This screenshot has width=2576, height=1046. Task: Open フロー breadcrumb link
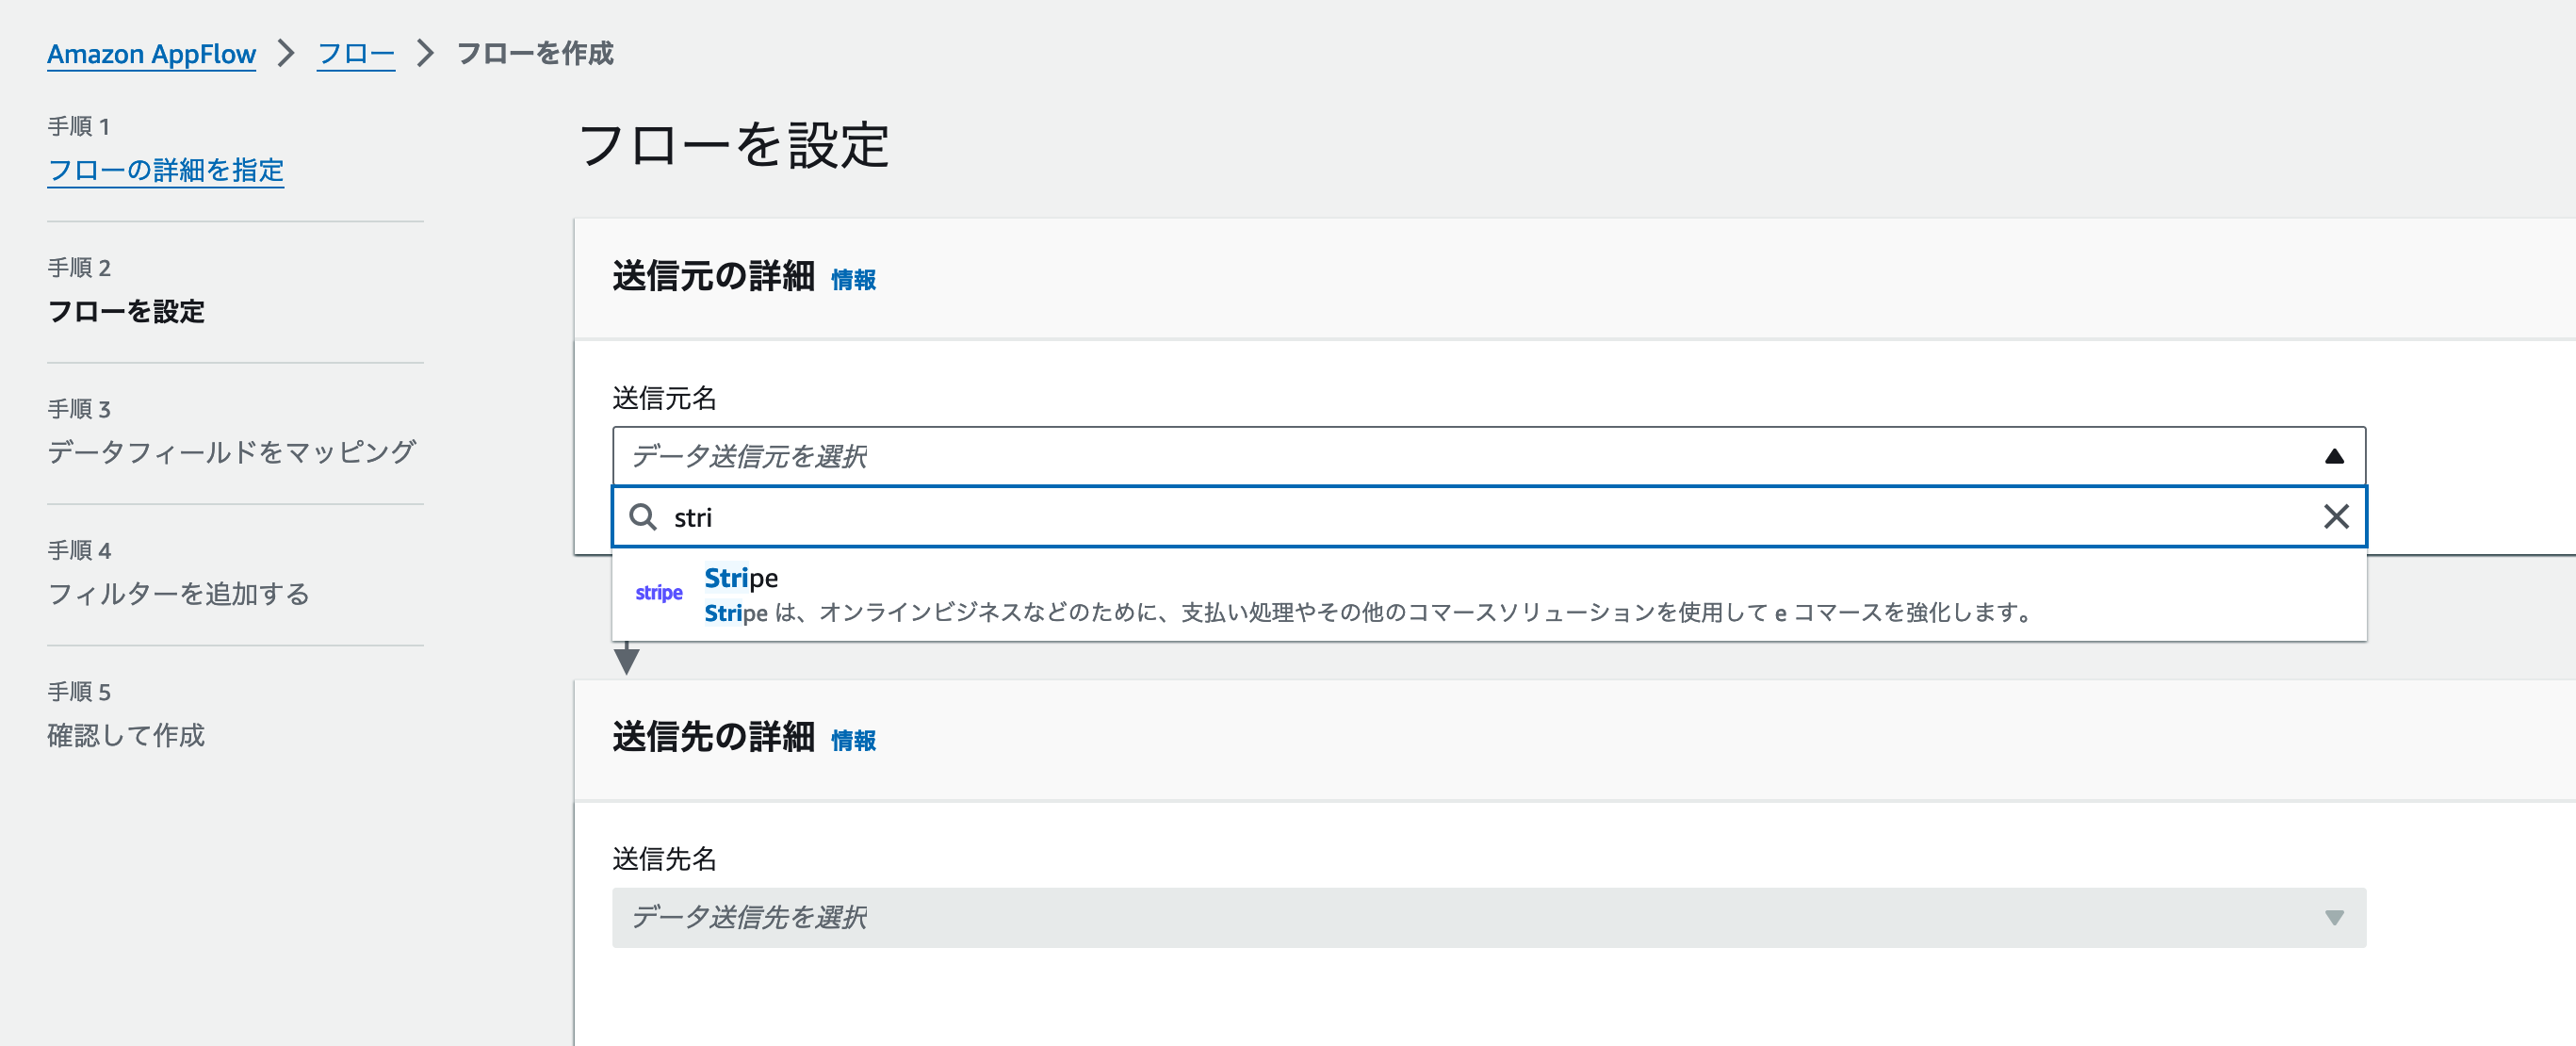pyautogui.click(x=355, y=54)
